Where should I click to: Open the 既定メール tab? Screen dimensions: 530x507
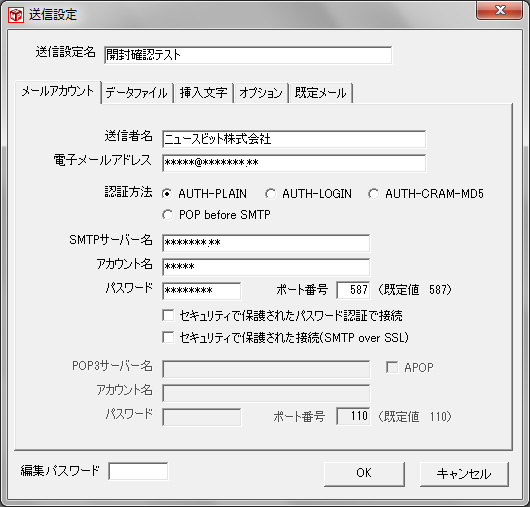[320, 93]
